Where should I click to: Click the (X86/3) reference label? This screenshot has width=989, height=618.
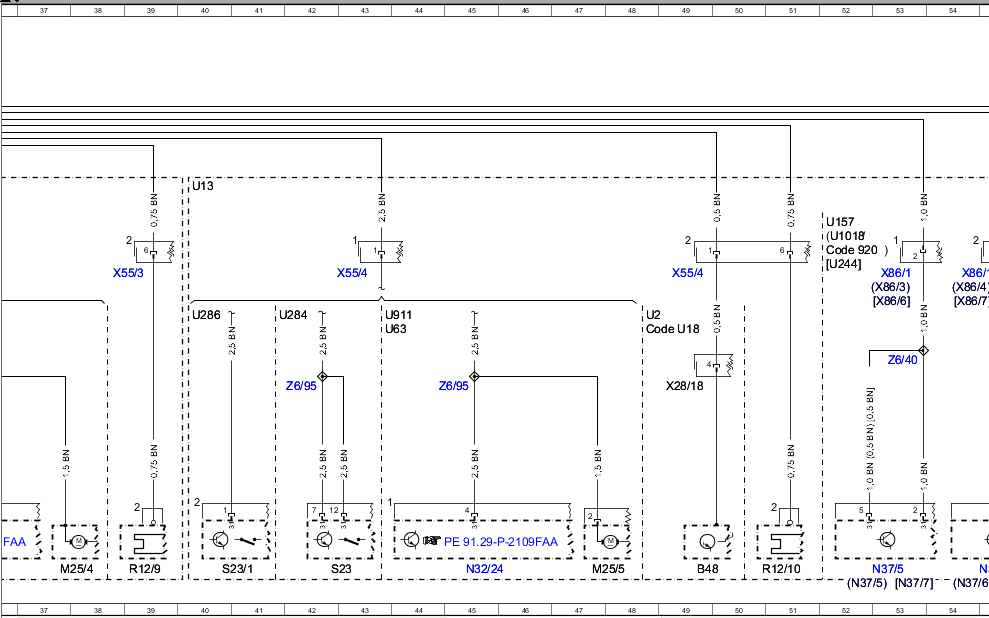891,287
